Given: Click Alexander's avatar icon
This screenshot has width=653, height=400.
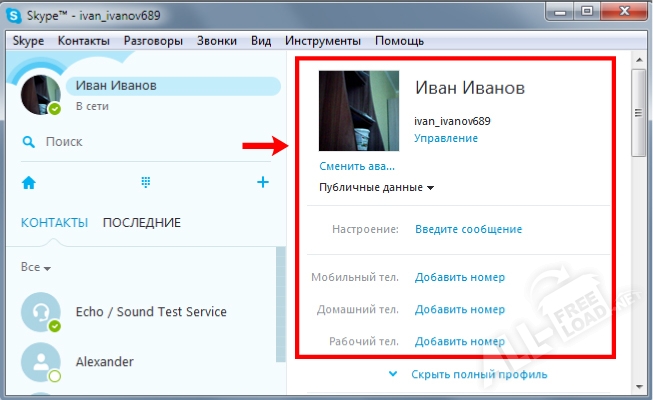Looking at the screenshot, I should pos(41,362).
